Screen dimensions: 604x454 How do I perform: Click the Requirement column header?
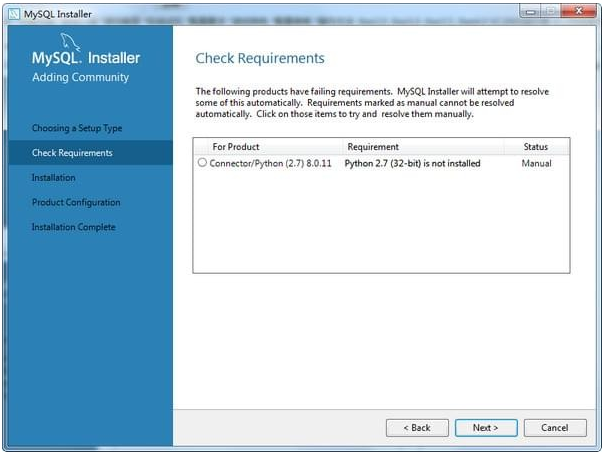[x=373, y=147]
